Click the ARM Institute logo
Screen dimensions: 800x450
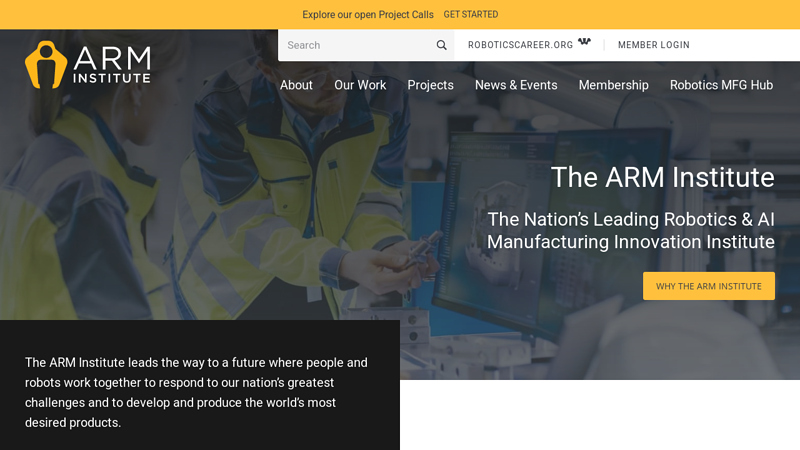click(x=88, y=65)
